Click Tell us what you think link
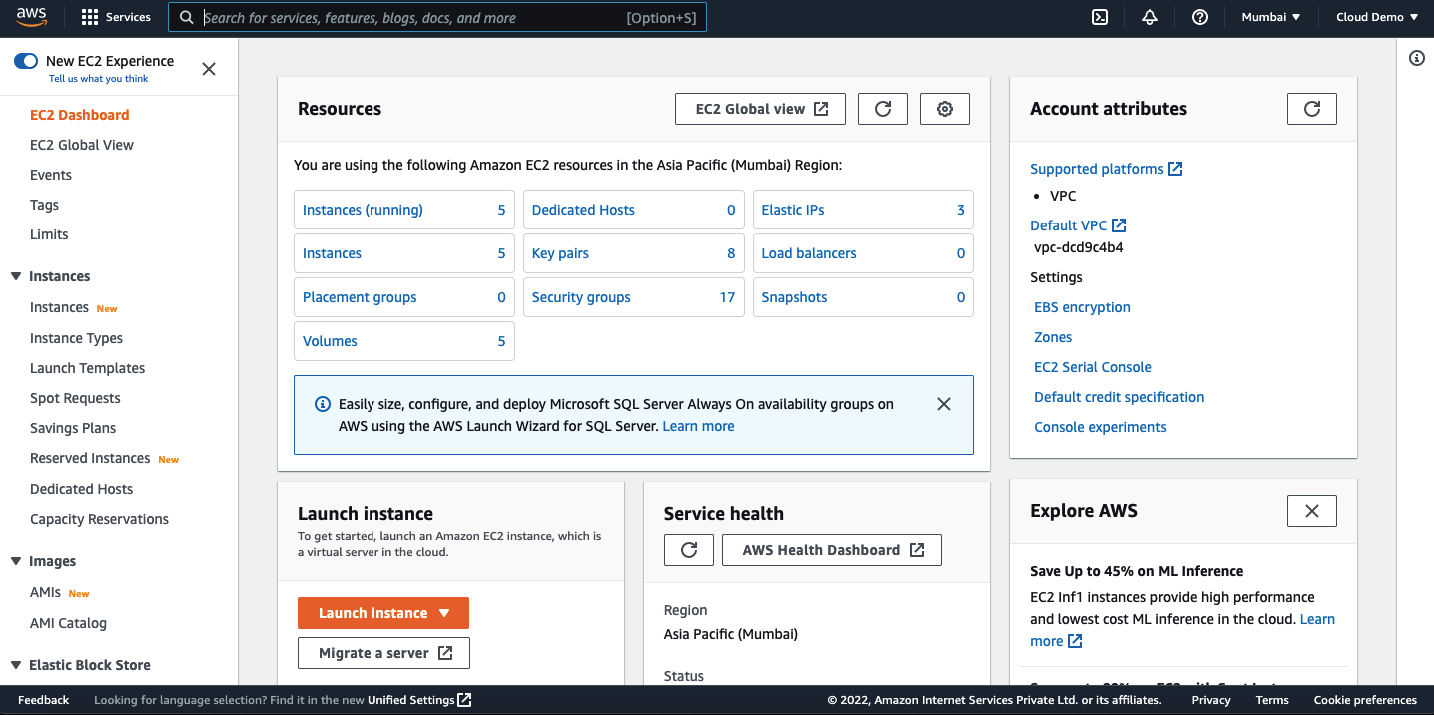The width and height of the screenshot is (1434, 715). click(x=99, y=79)
